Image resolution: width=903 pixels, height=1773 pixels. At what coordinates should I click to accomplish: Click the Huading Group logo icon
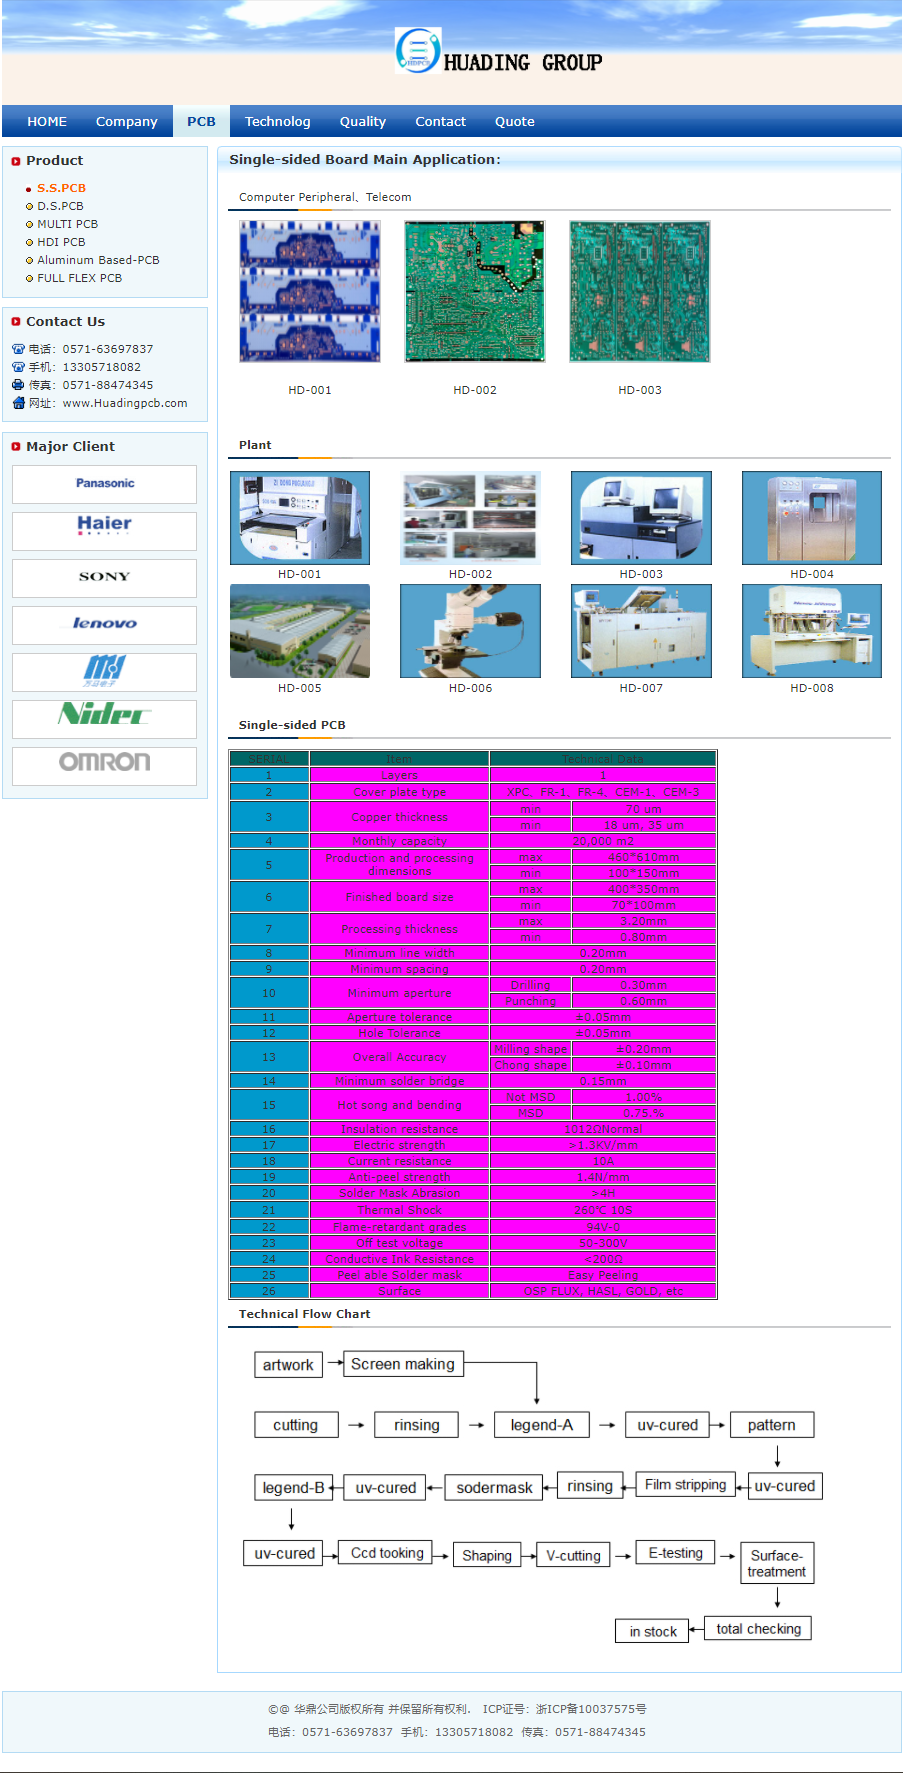point(417,50)
